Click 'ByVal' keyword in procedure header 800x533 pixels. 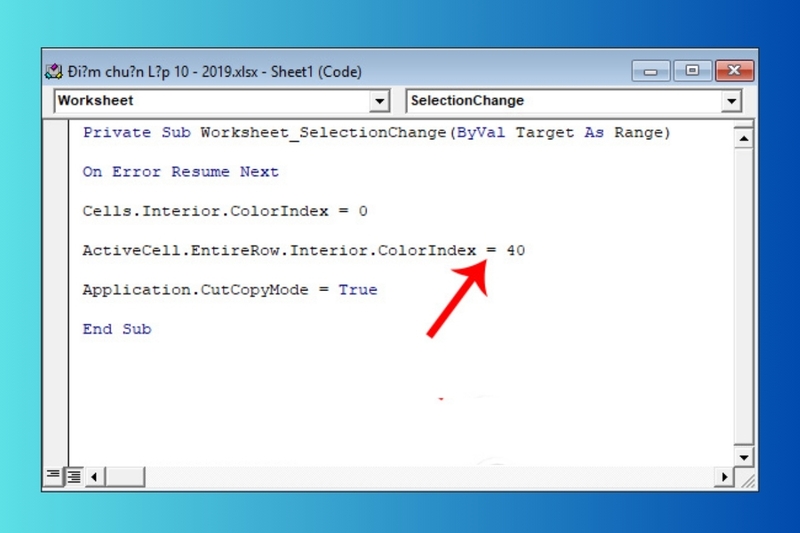(481, 133)
